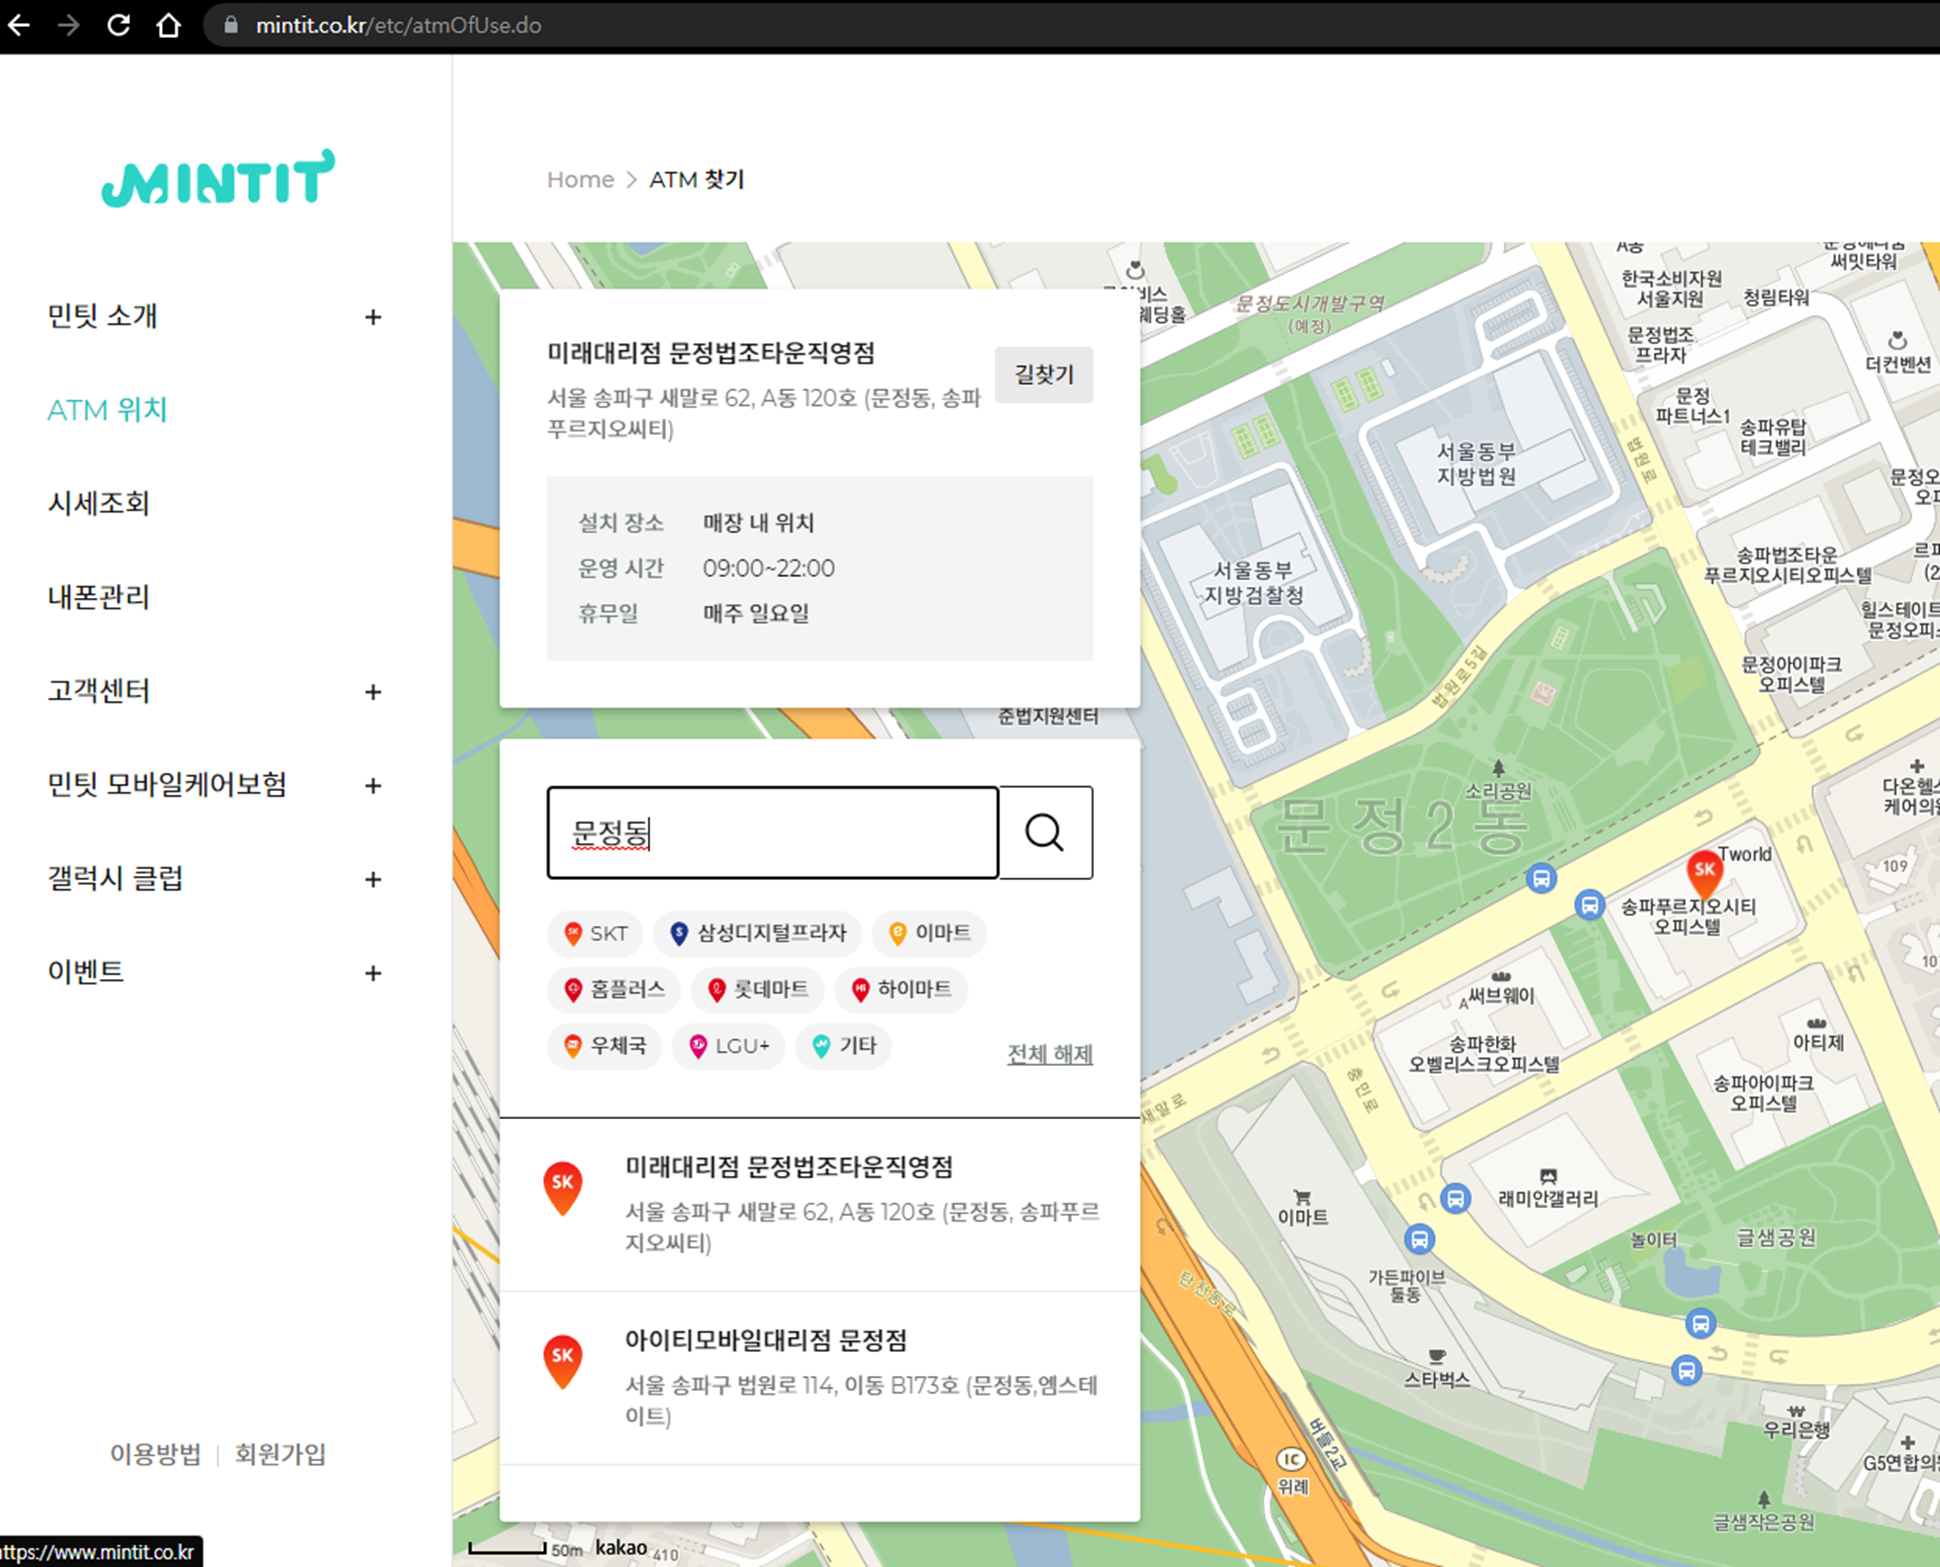Click the Tworld SK map pin
The image size is (1940, 1567).
pyautogui.click(x=1704, y=872)
